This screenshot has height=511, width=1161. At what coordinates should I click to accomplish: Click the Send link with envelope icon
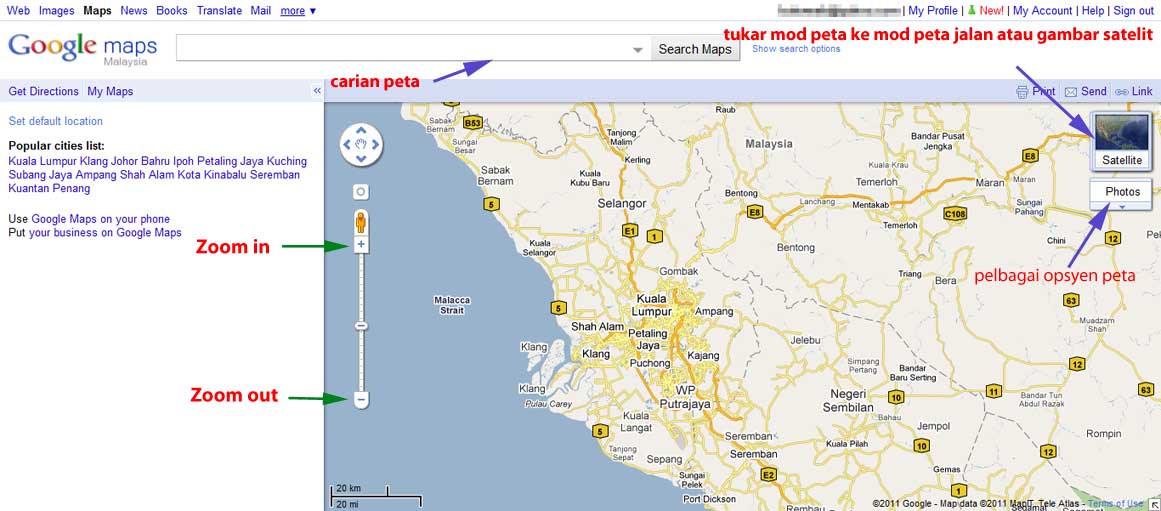(x=1085, y=92)
